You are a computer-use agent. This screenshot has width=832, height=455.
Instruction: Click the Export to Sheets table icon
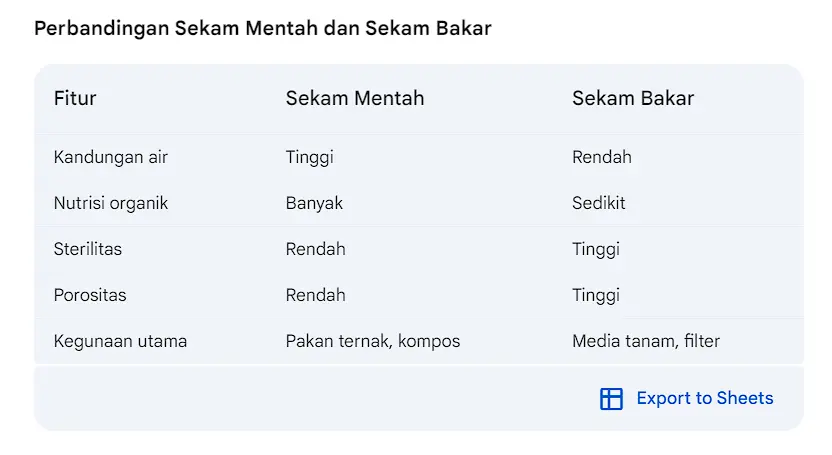(x=611, y=399)
